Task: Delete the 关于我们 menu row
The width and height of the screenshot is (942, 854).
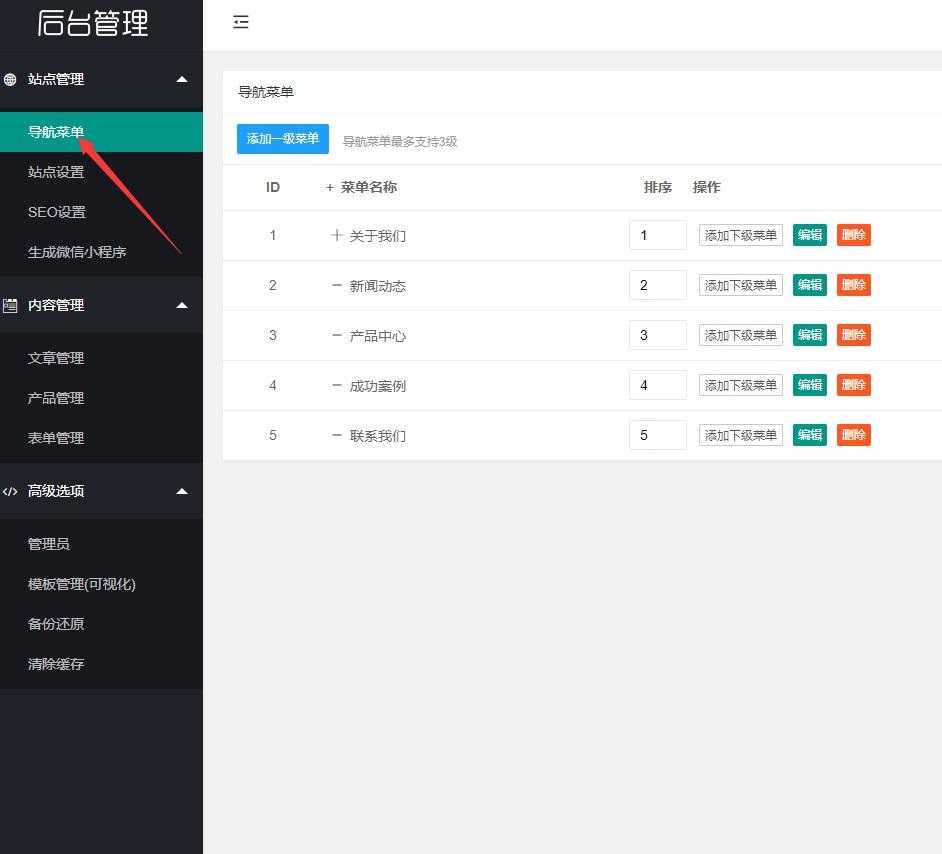Action: (854, 235)
